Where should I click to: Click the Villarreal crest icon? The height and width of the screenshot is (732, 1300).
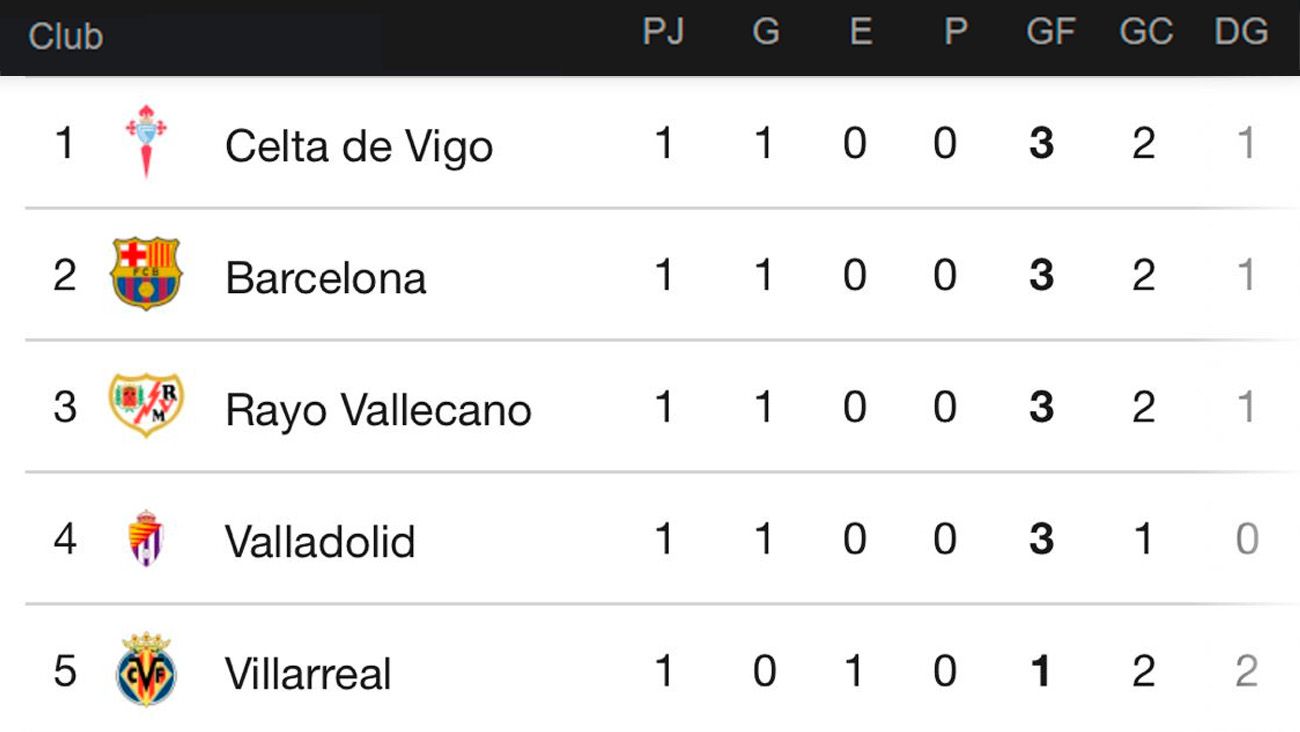point(146,670)
